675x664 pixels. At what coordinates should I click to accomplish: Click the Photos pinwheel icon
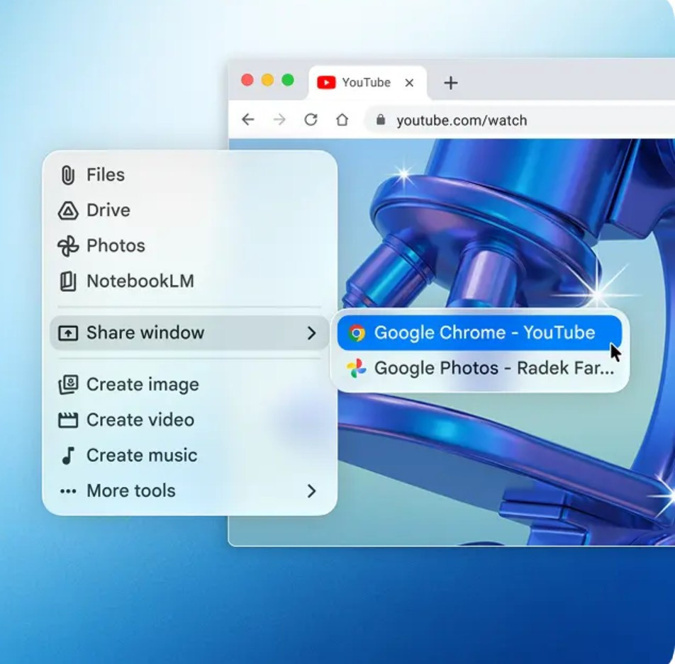coord(68,246)
